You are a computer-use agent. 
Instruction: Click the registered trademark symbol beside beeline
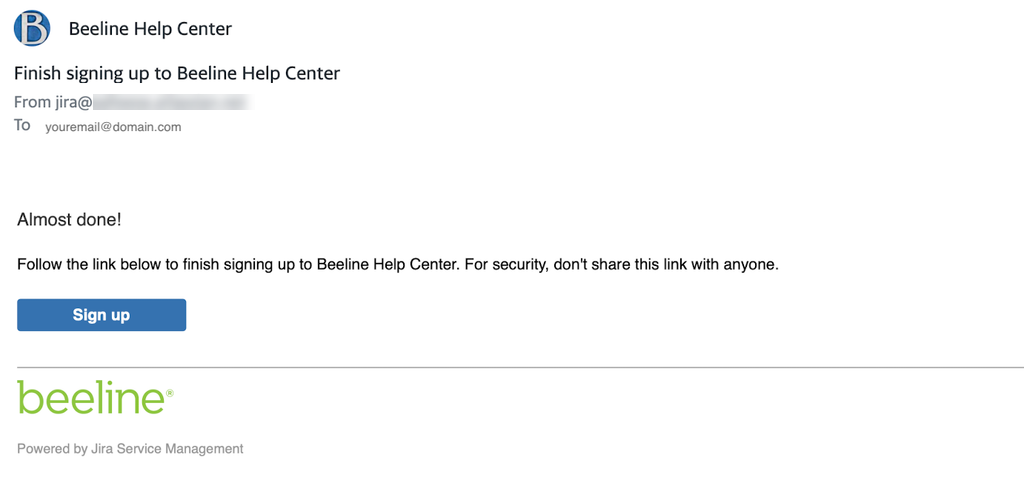[170, 394]
